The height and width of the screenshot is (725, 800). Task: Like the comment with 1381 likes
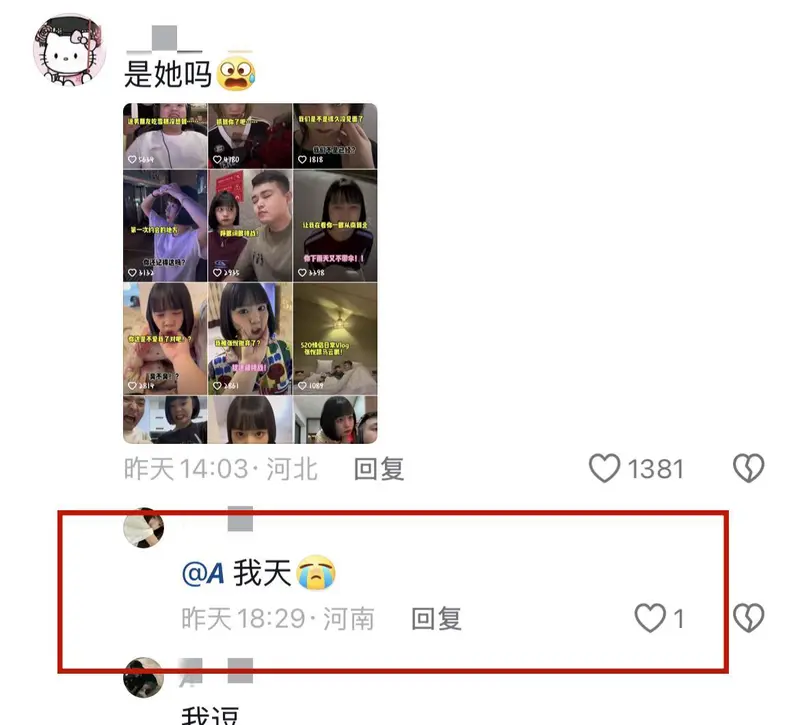coord(636,468)
